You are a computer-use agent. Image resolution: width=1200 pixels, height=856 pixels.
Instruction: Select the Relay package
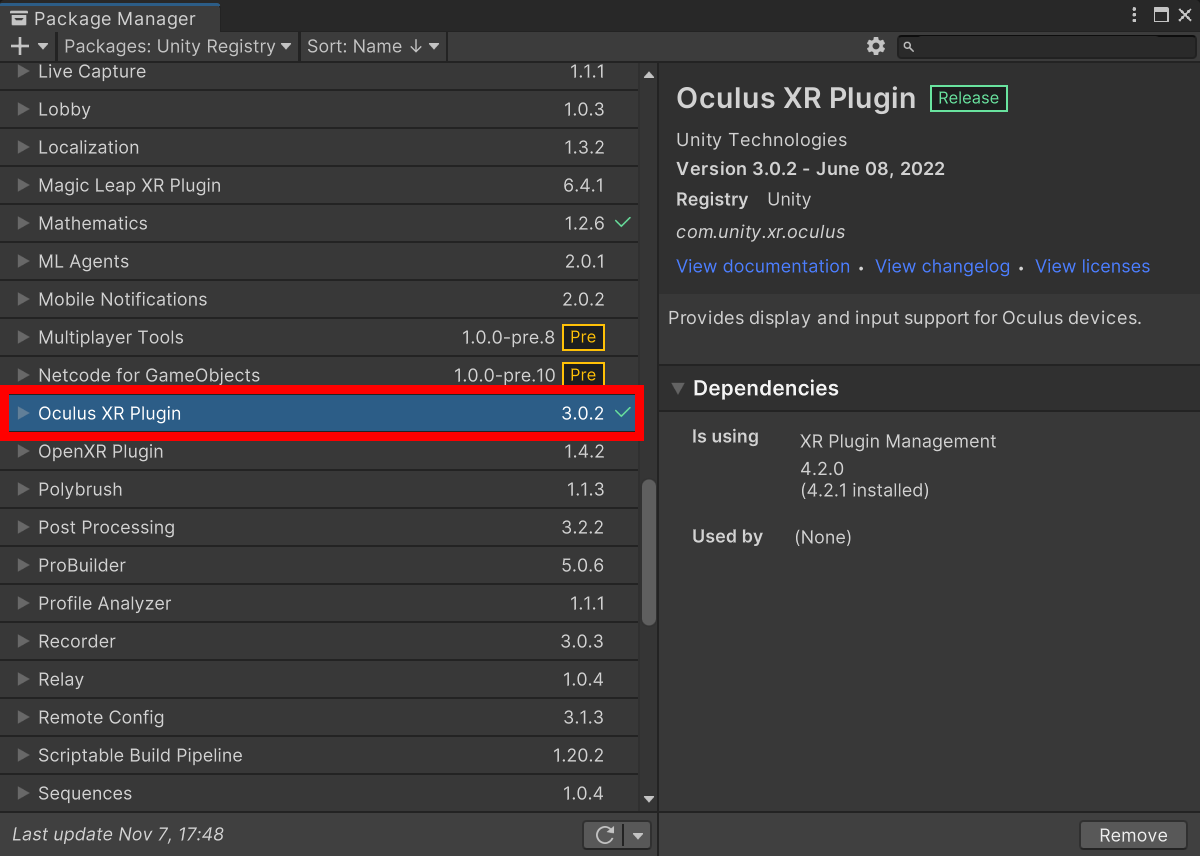pos(319,679)
